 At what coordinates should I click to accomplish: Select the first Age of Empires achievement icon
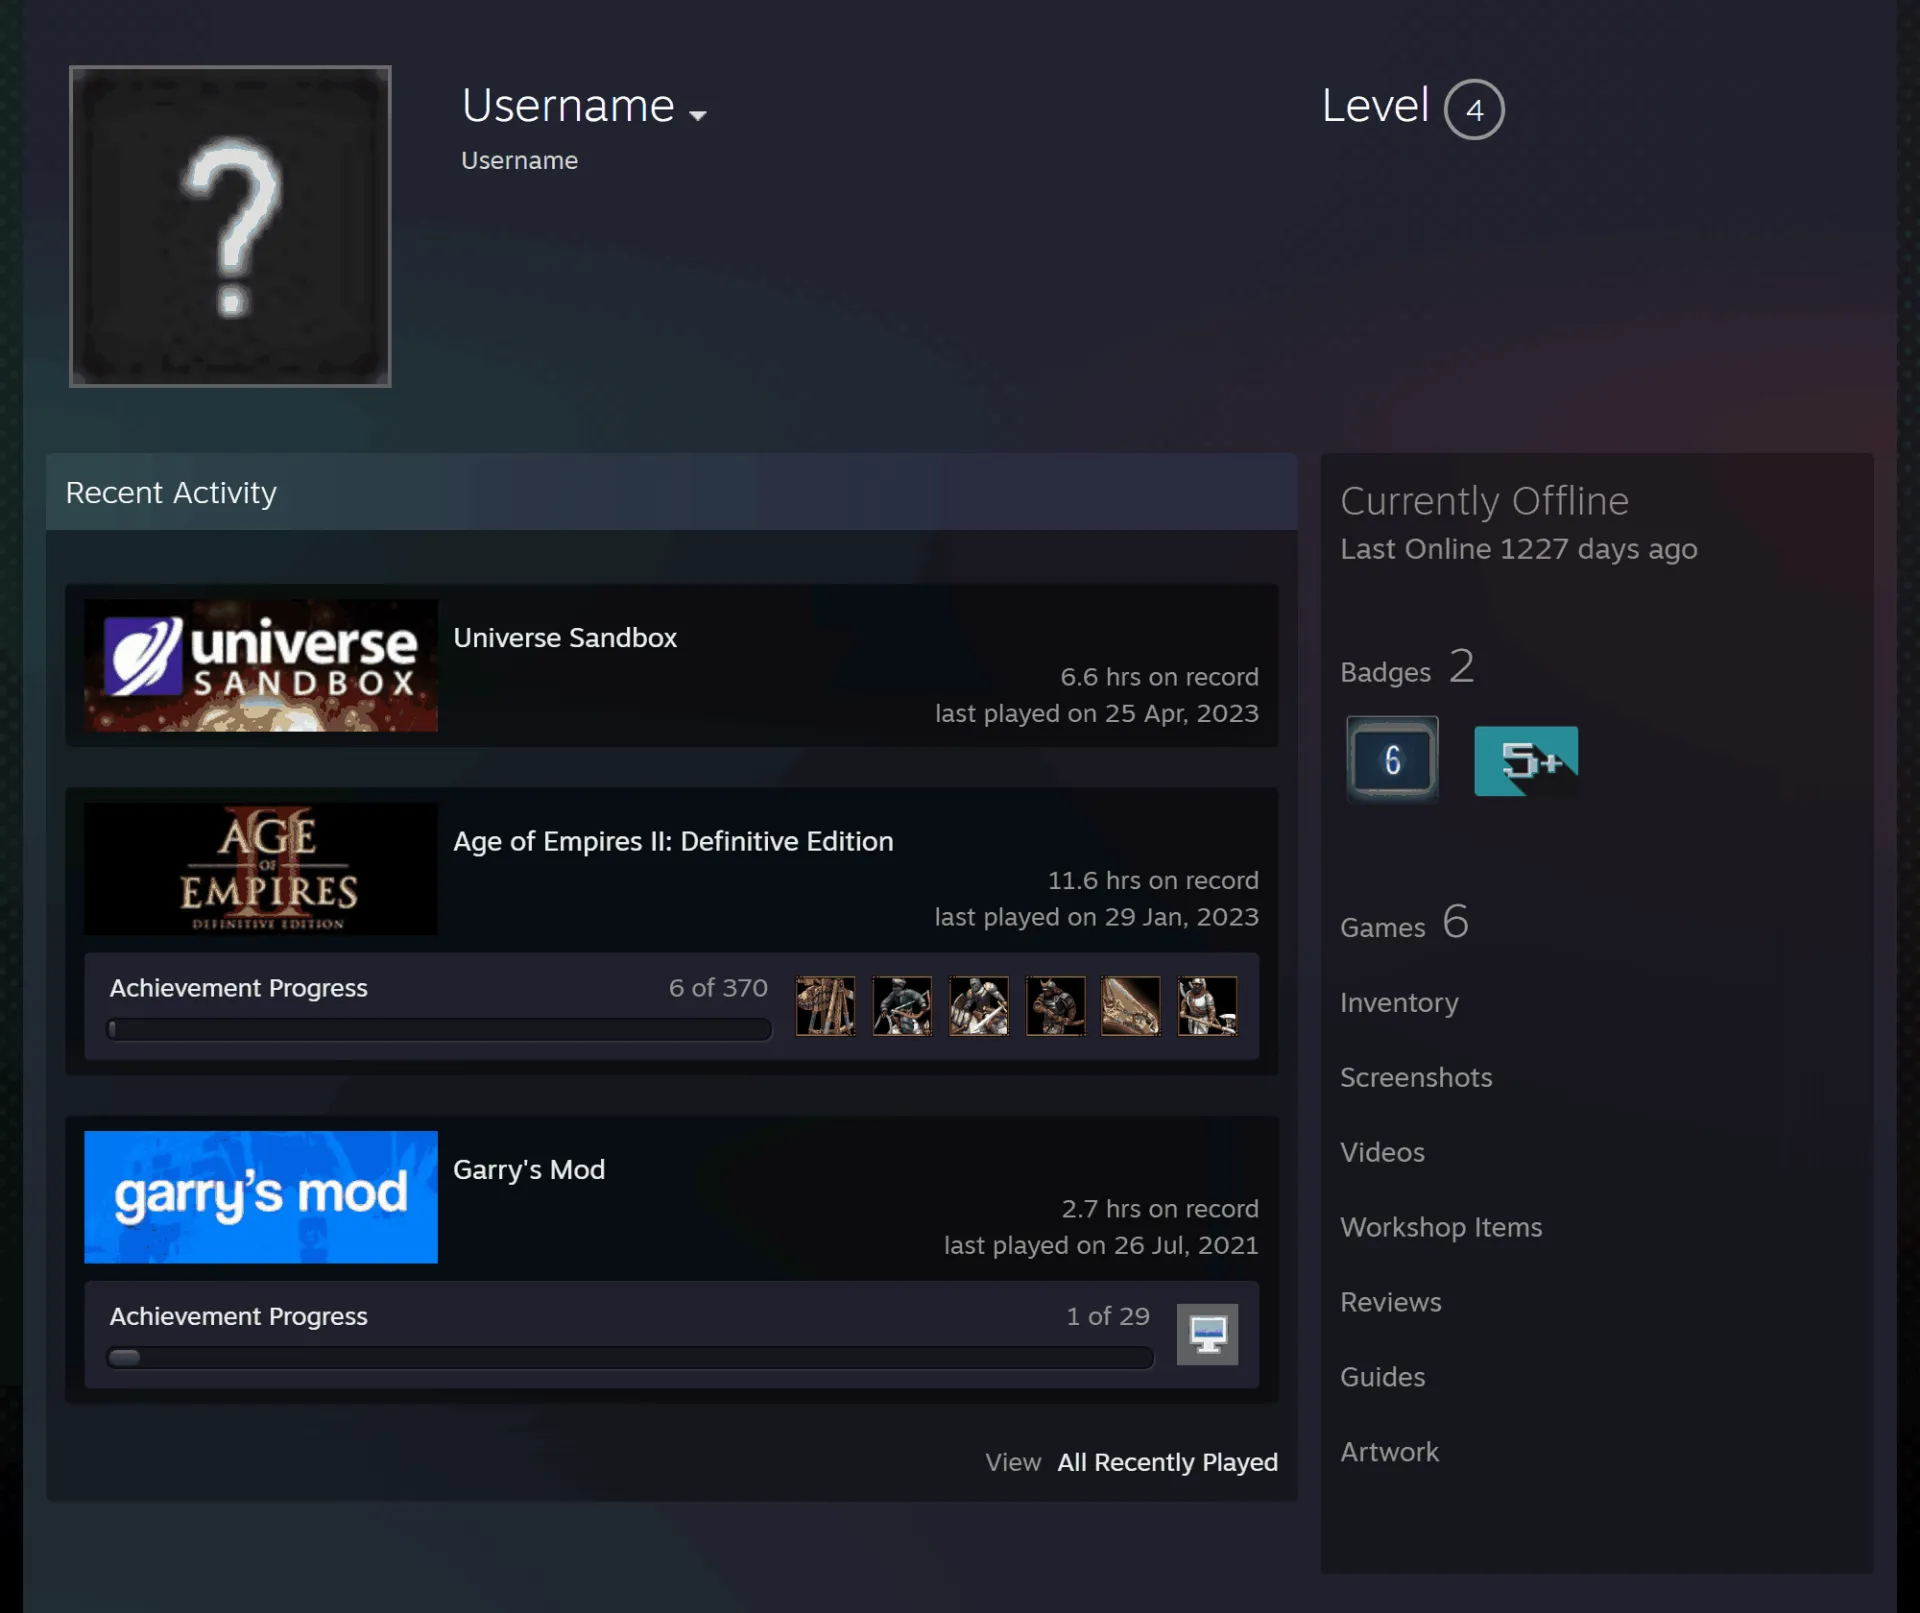(825, 1006)
